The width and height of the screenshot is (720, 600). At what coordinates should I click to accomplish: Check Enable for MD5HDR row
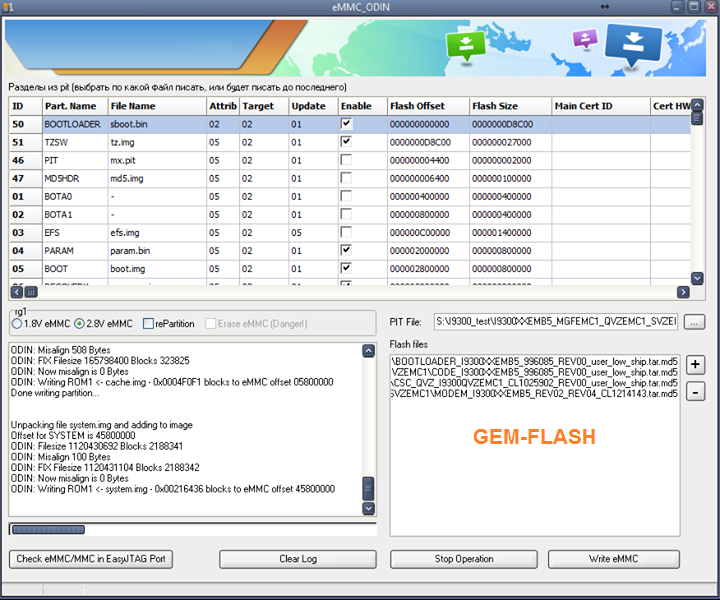pyautogui.click(x=346, y=178)
